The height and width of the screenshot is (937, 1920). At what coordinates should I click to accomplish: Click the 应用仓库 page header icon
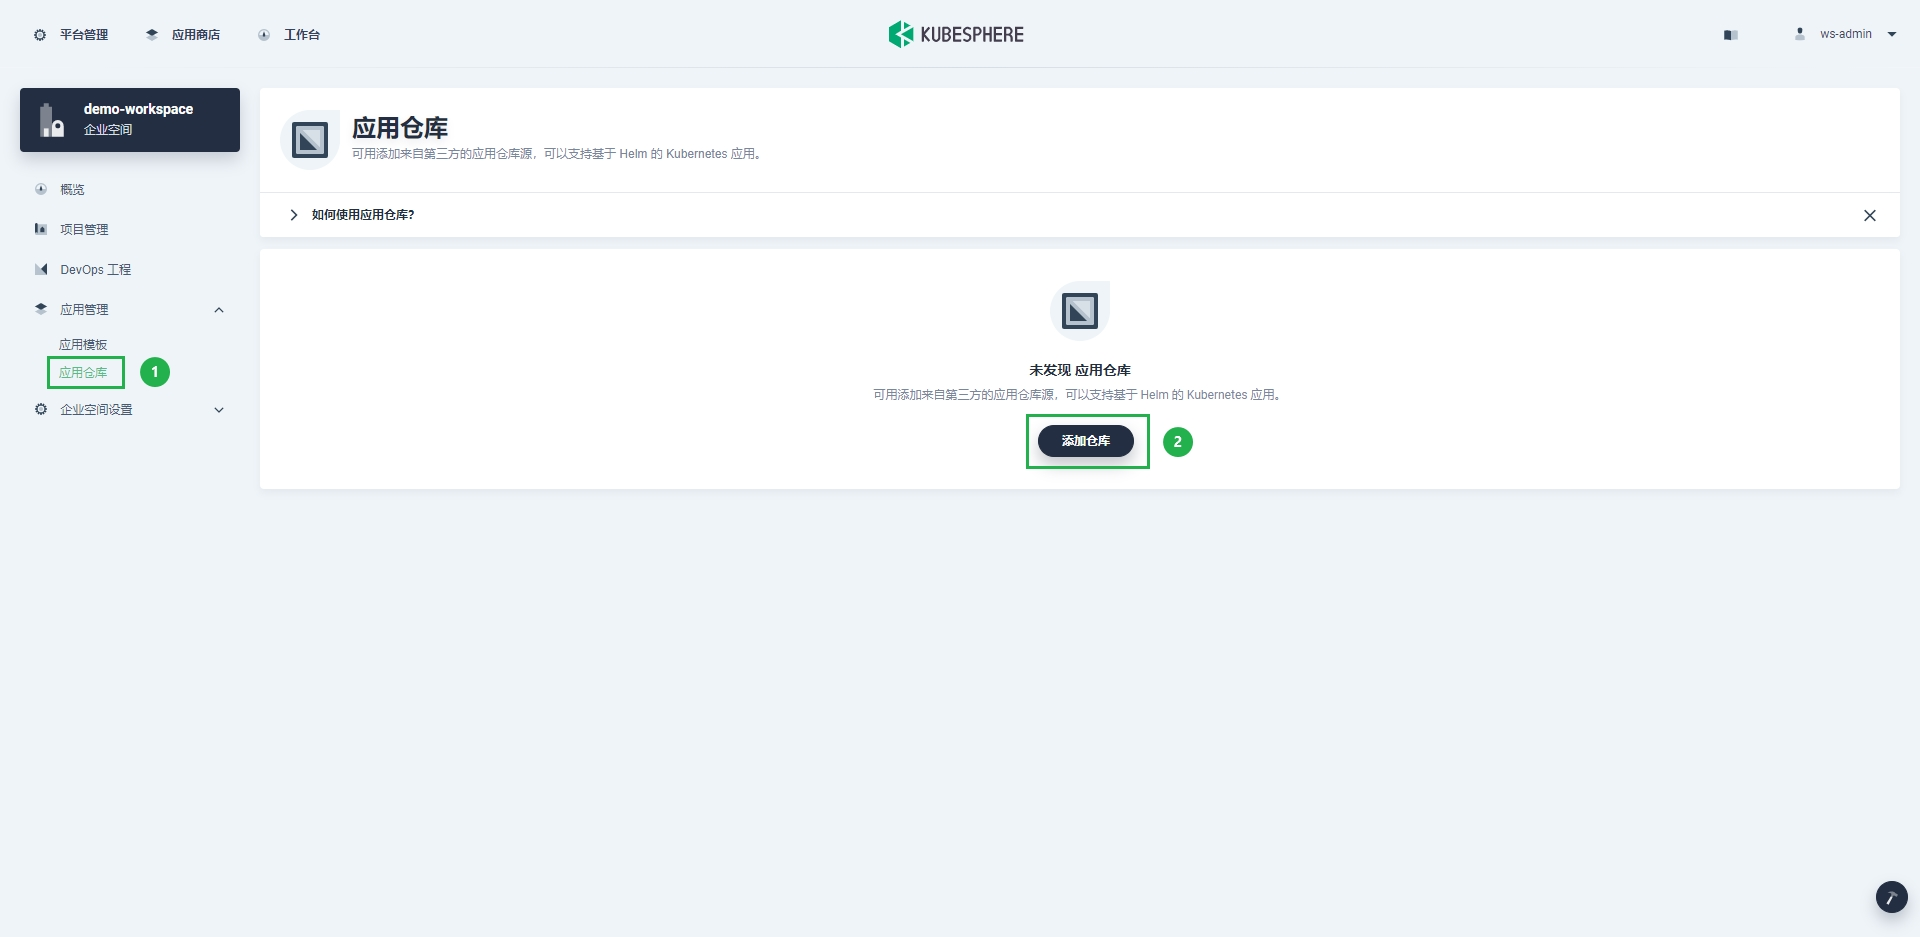click(310, 140)
